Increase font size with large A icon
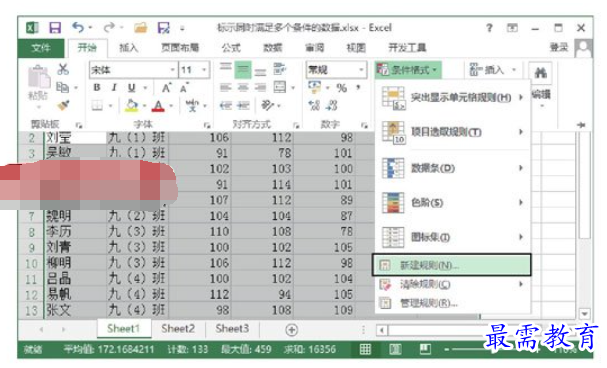The height and width of the screenshot is (368, 607). 166,88
